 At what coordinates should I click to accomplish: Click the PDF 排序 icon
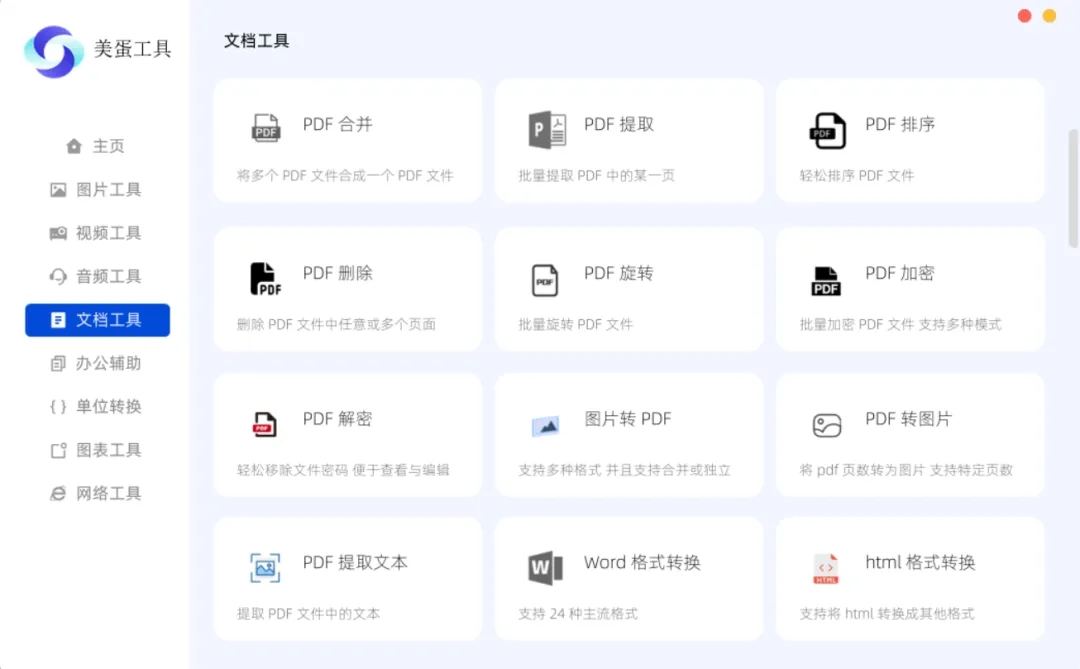827,128
